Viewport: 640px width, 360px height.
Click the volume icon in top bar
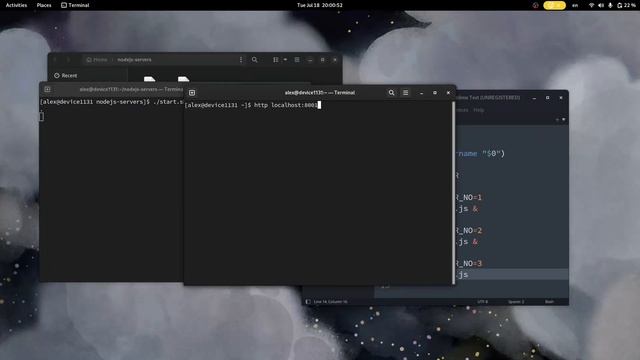601,5
